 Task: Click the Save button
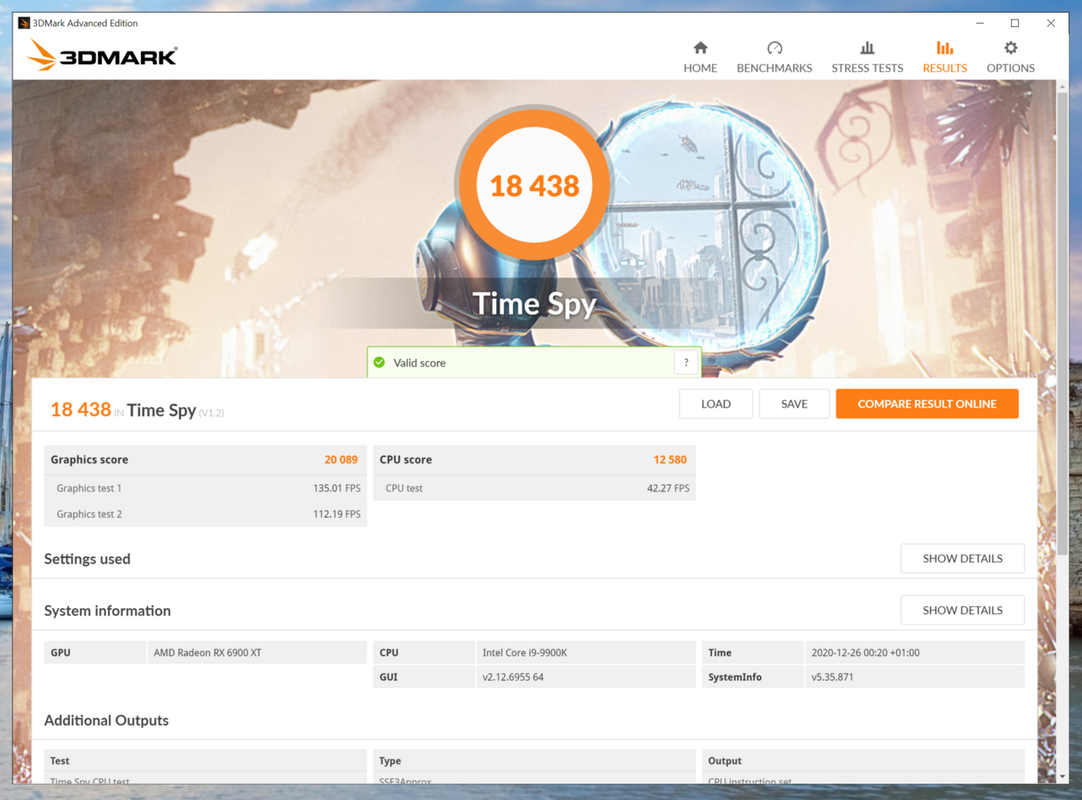[x=794, y=404]
